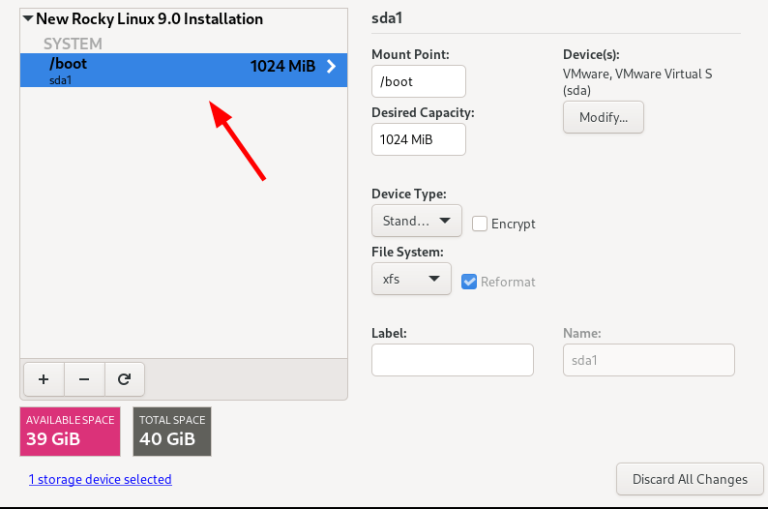This screenshot has width=768, height=509.
Task: Click the chevron arrow on /boot row
Action: click(331, 67)
